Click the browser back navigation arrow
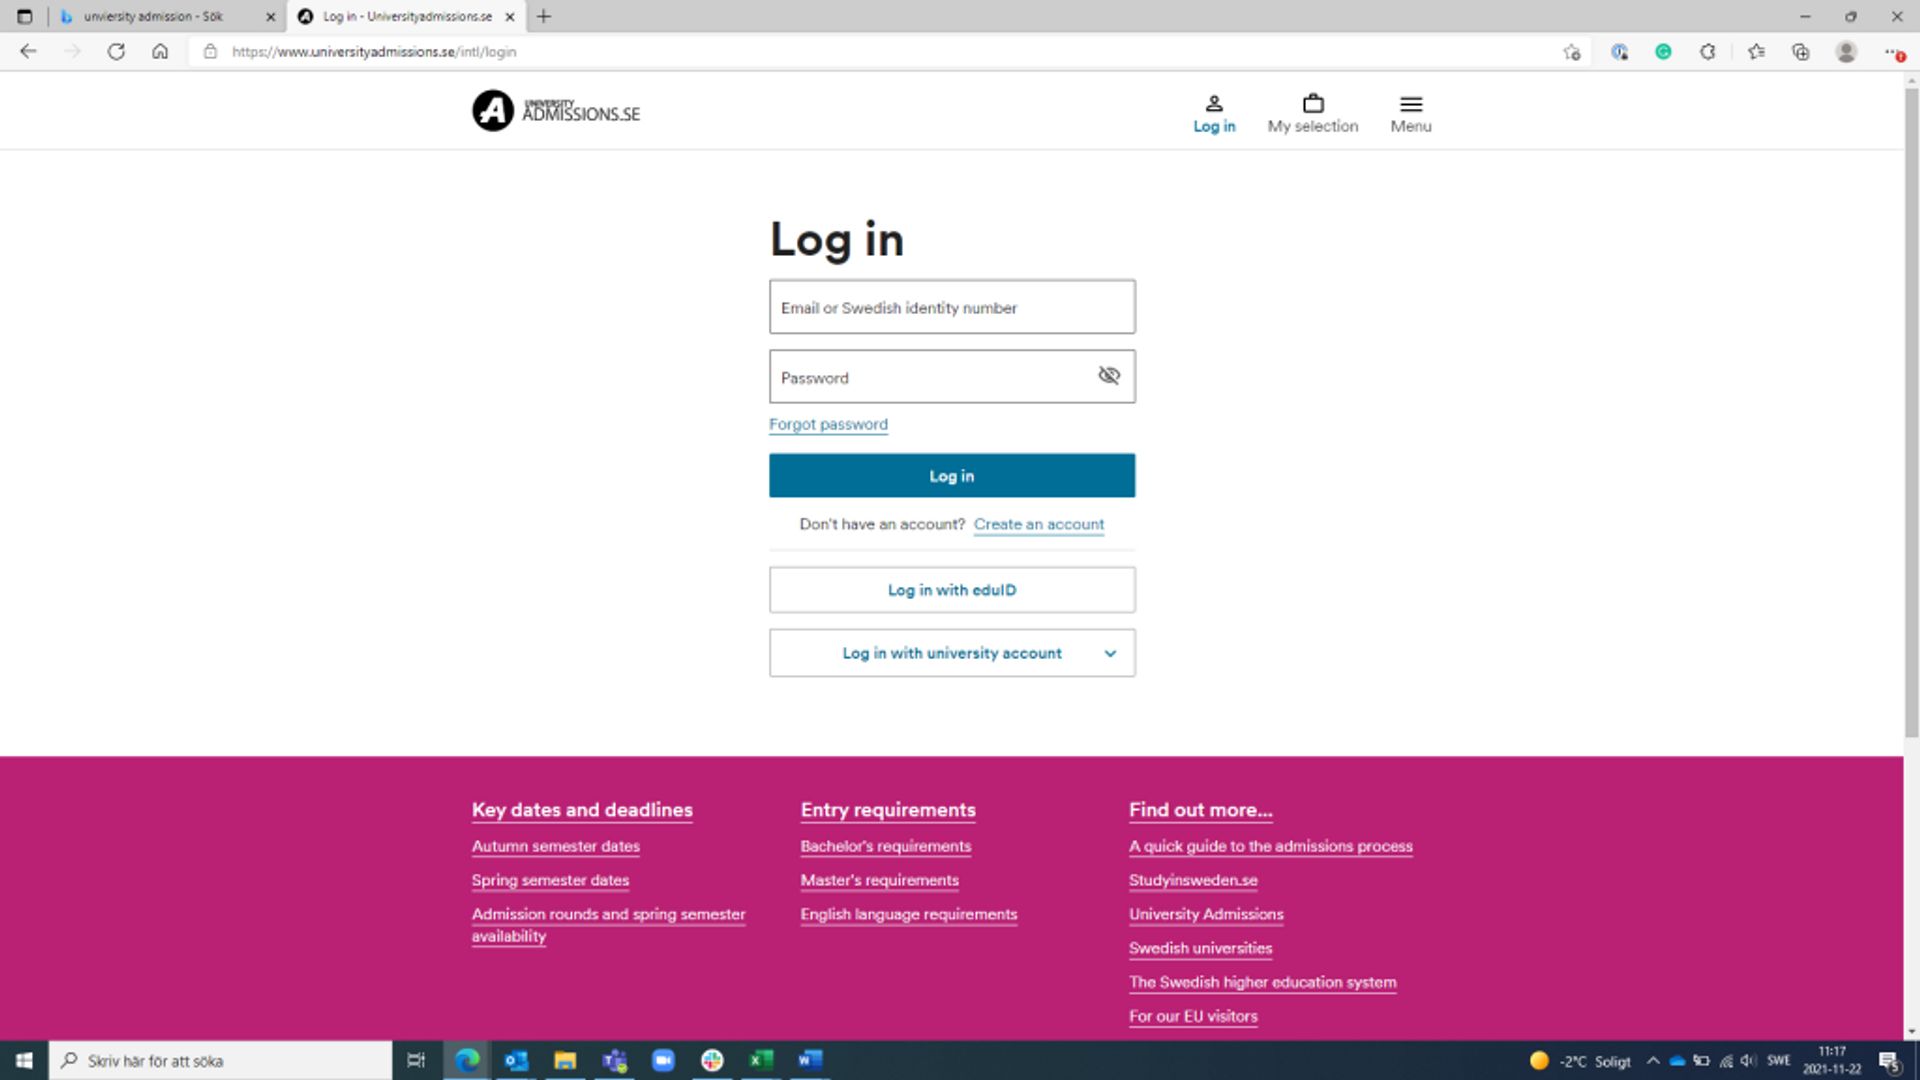Screen dimensions: 1920x1080 point(28,51)
